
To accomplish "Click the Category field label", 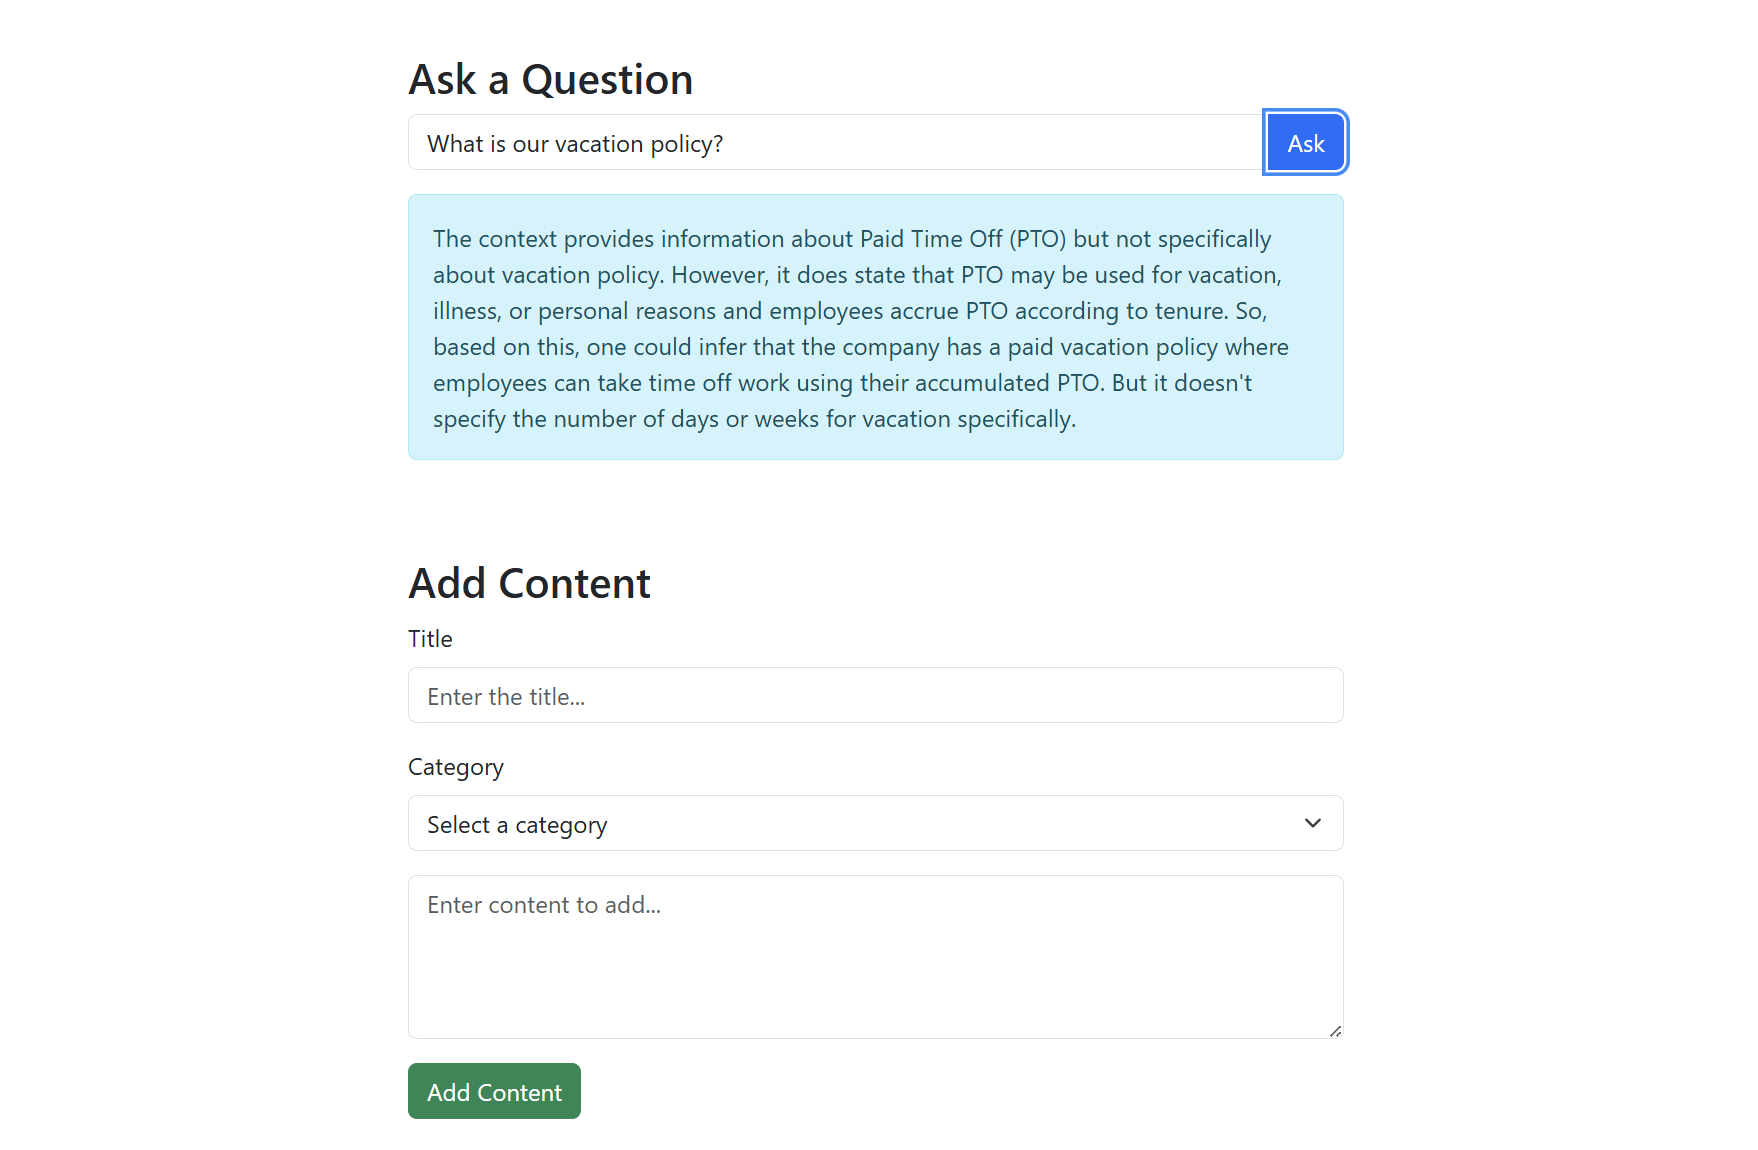I will [x=455, y=767].
